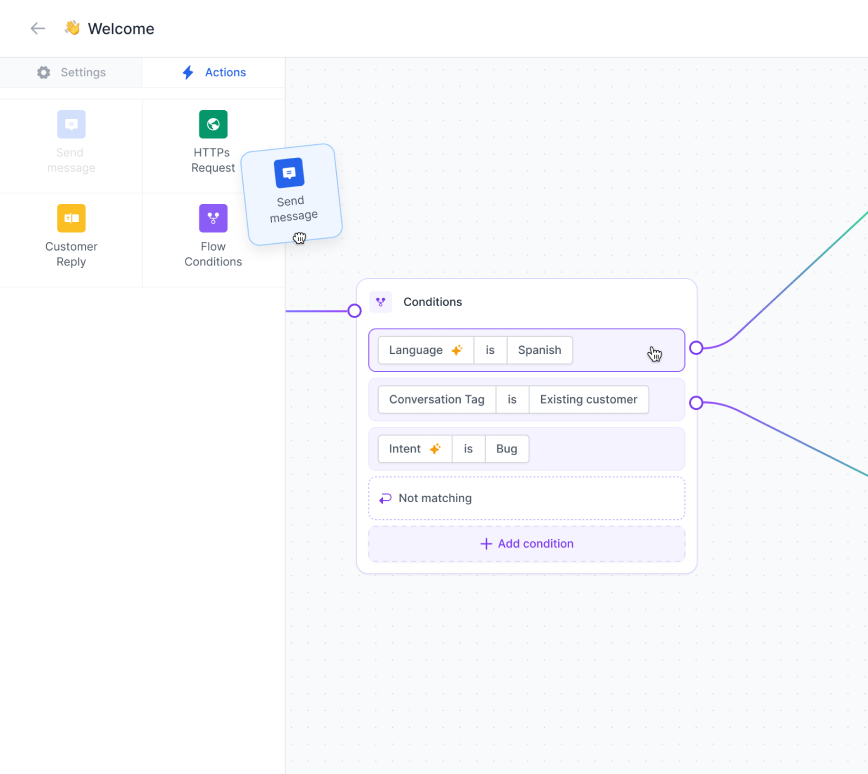Click the Flow Conditions label

(213, 254)
